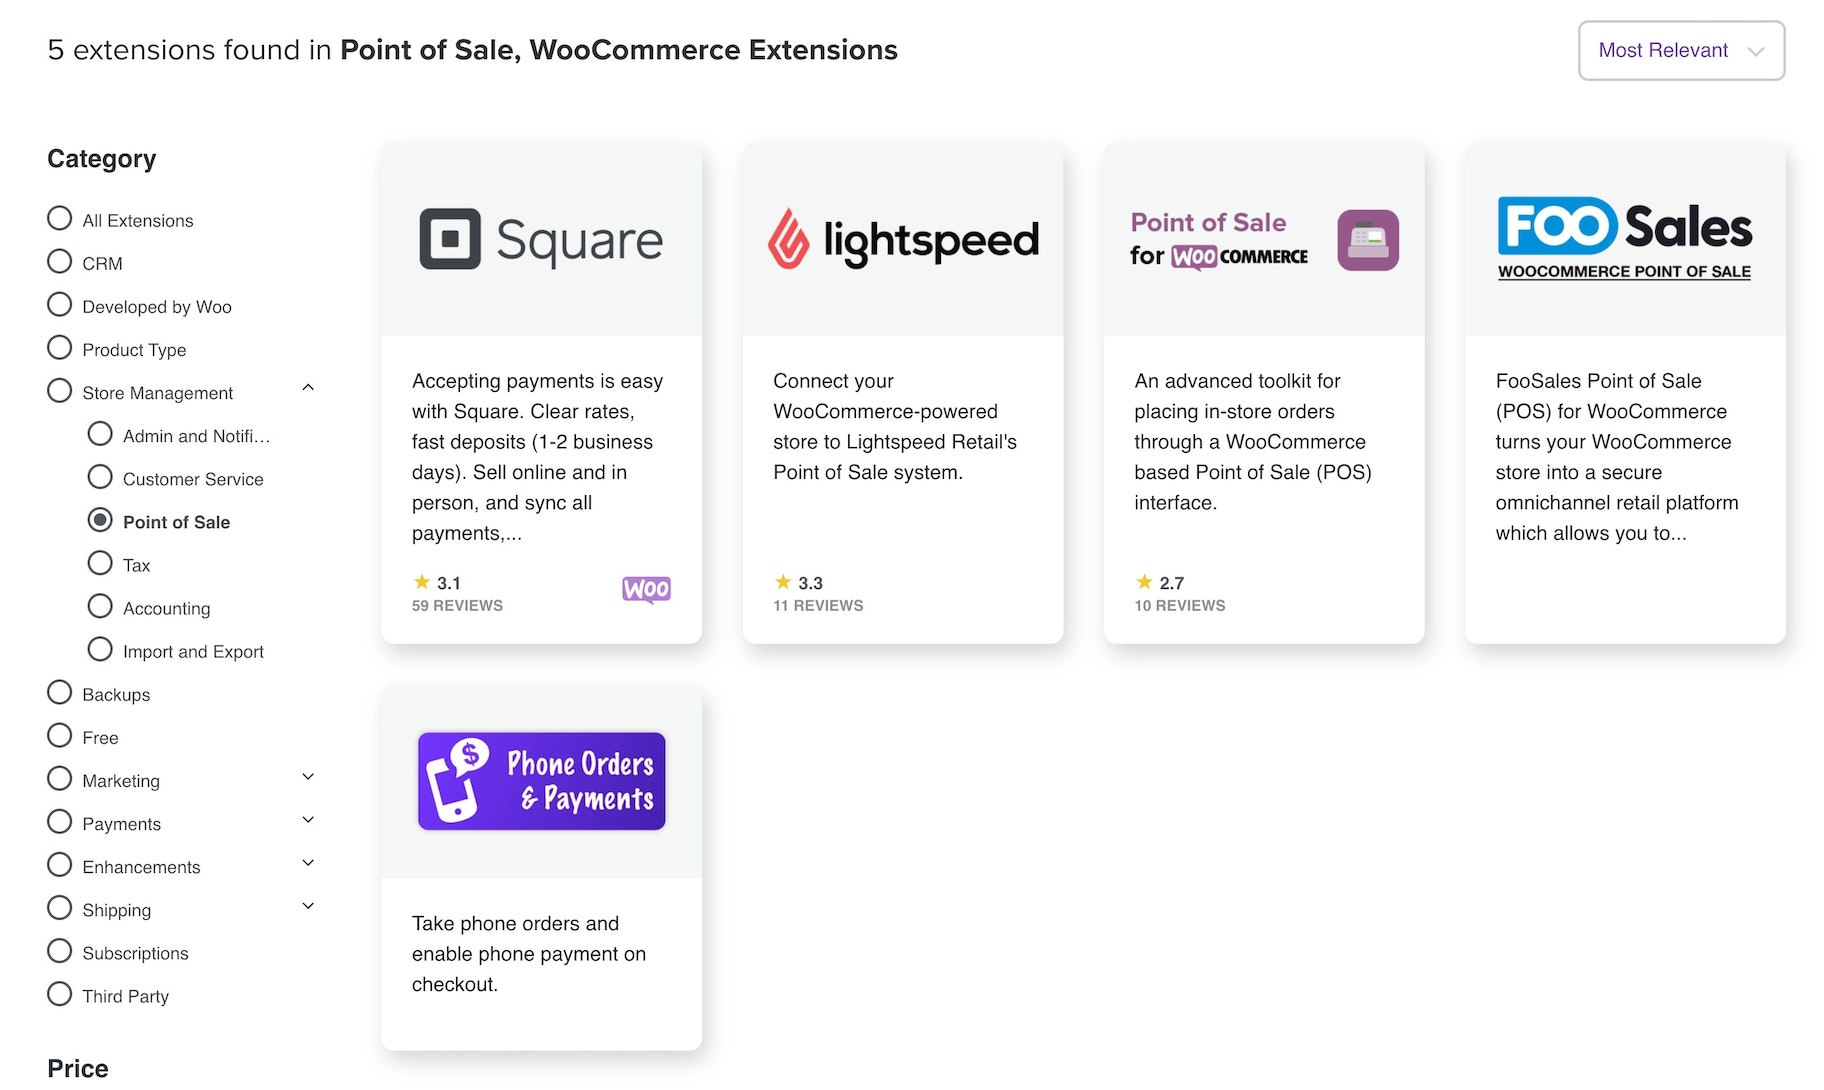
Task: Click the star icon next to Square's 3.1 rating
Action: [420, 582]
